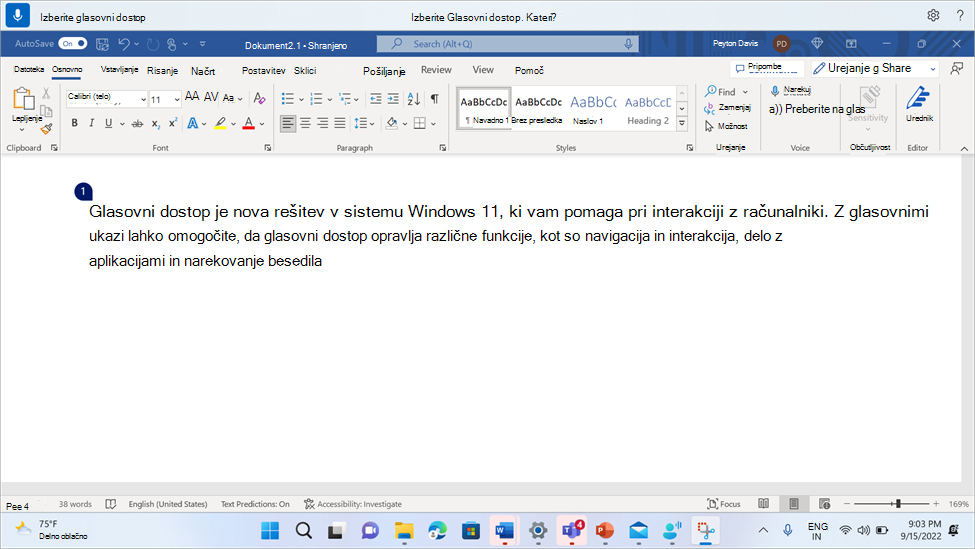The image size is (975, 549).
Task: Open the Borders dropdown arrow
Action: click(433, 124)
